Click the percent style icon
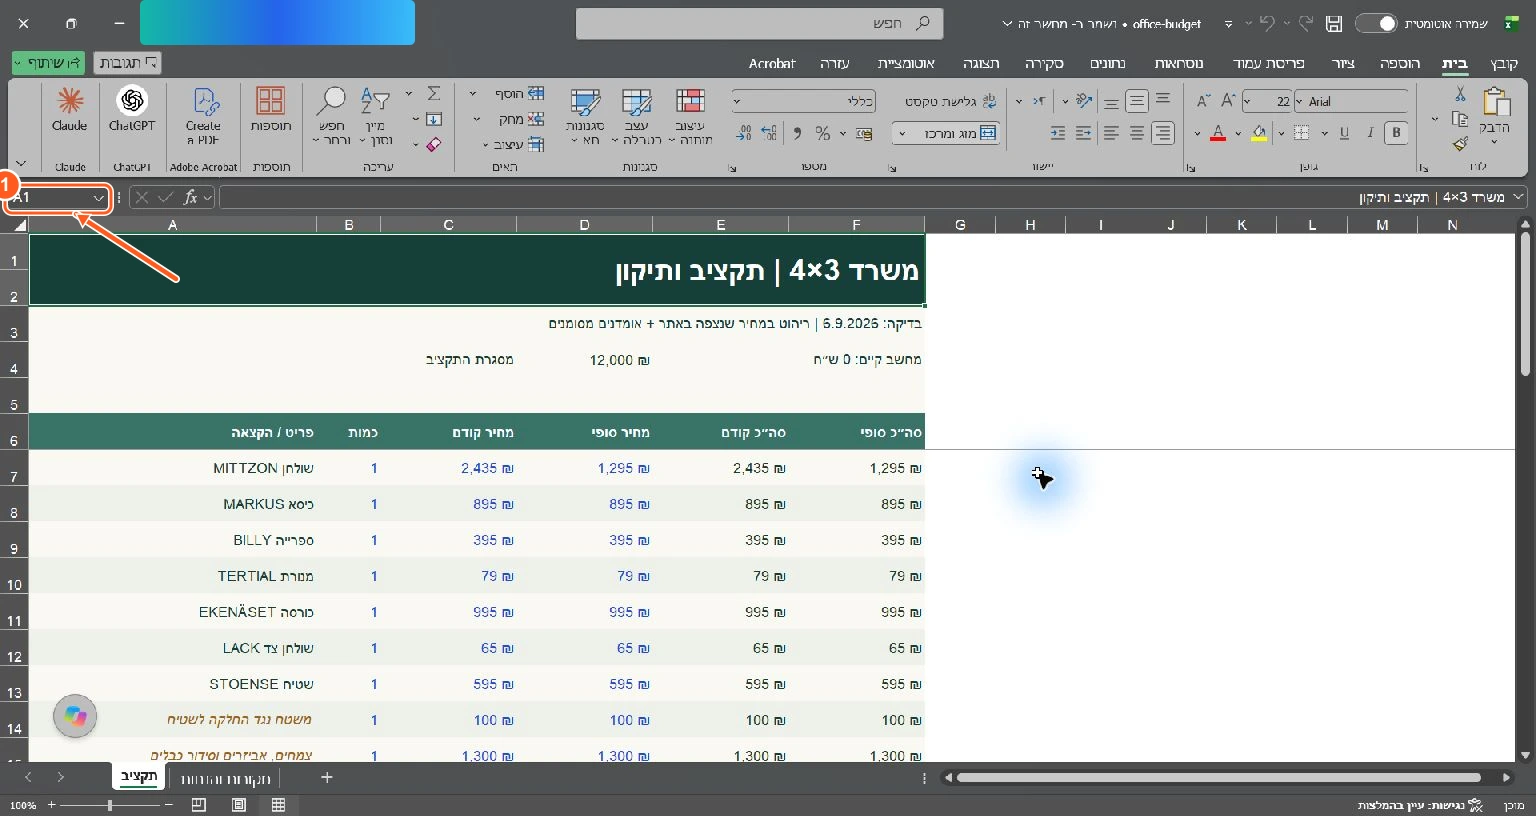Viewport: 1536px width, 816px height. point(823,133)
